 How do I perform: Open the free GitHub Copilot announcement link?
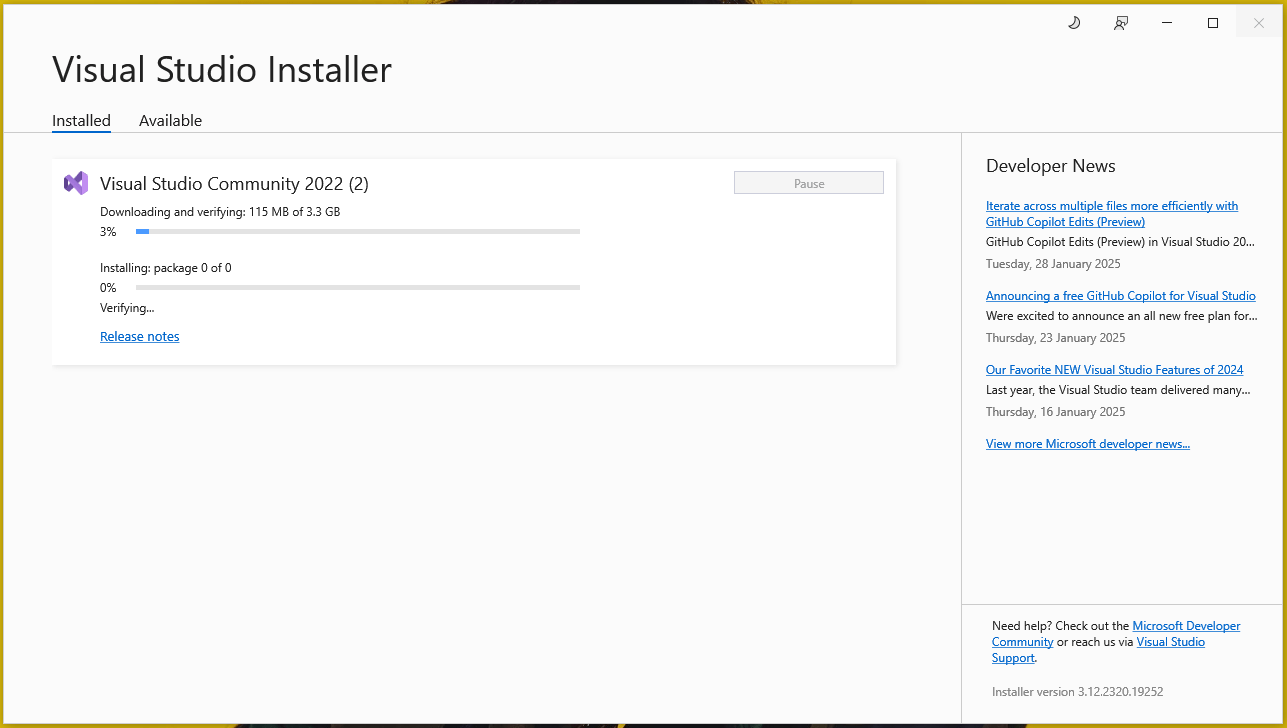click(x=1120, y=296)
